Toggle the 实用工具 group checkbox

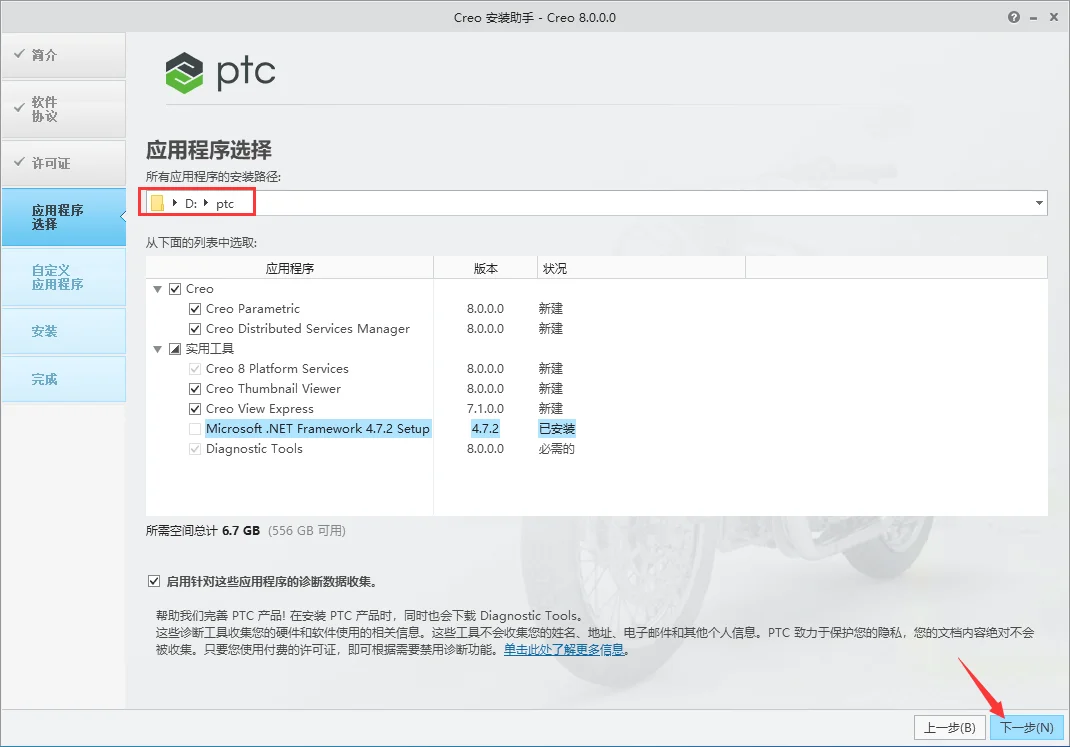pos(175,349)
